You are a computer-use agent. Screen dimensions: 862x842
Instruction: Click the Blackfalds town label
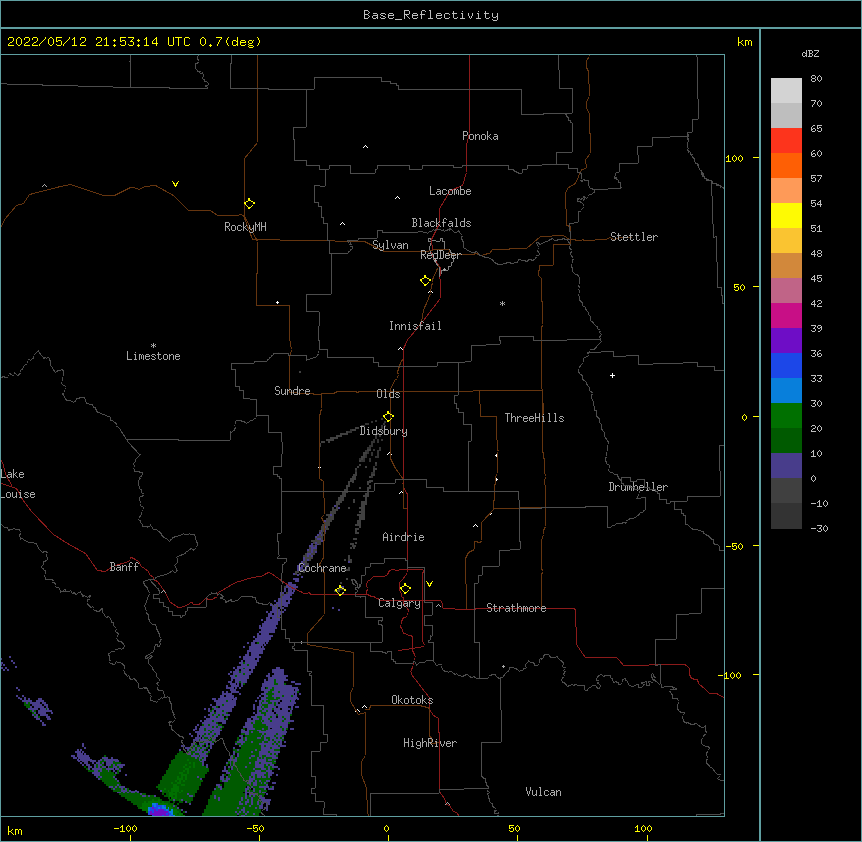coord(441,223)
